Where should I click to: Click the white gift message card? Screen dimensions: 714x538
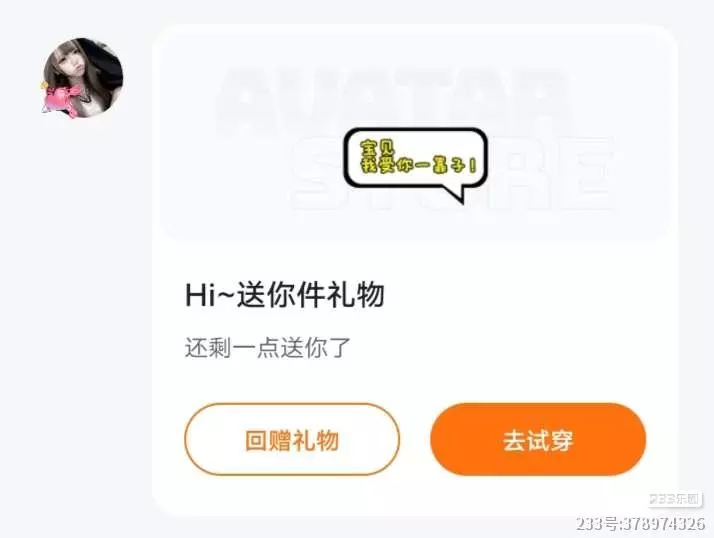[x=415, y=270]
